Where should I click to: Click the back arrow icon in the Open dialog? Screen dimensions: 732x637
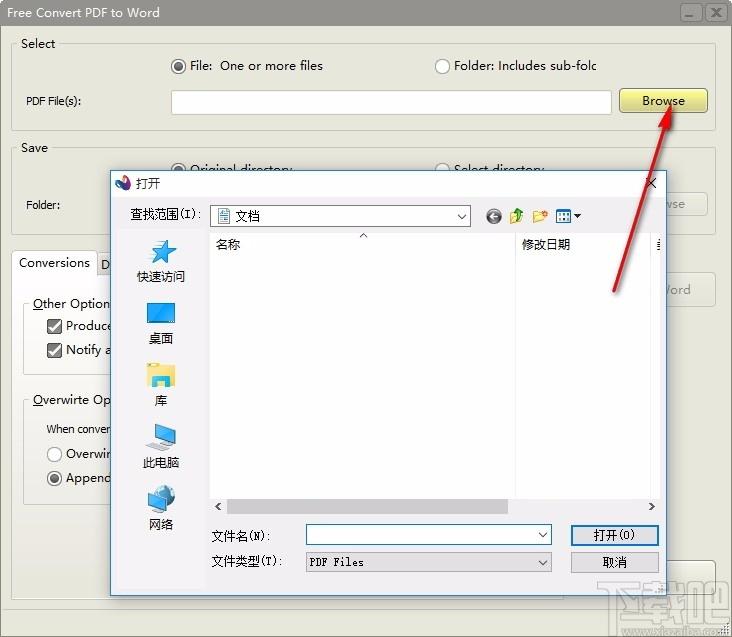(x=493, y=216)
